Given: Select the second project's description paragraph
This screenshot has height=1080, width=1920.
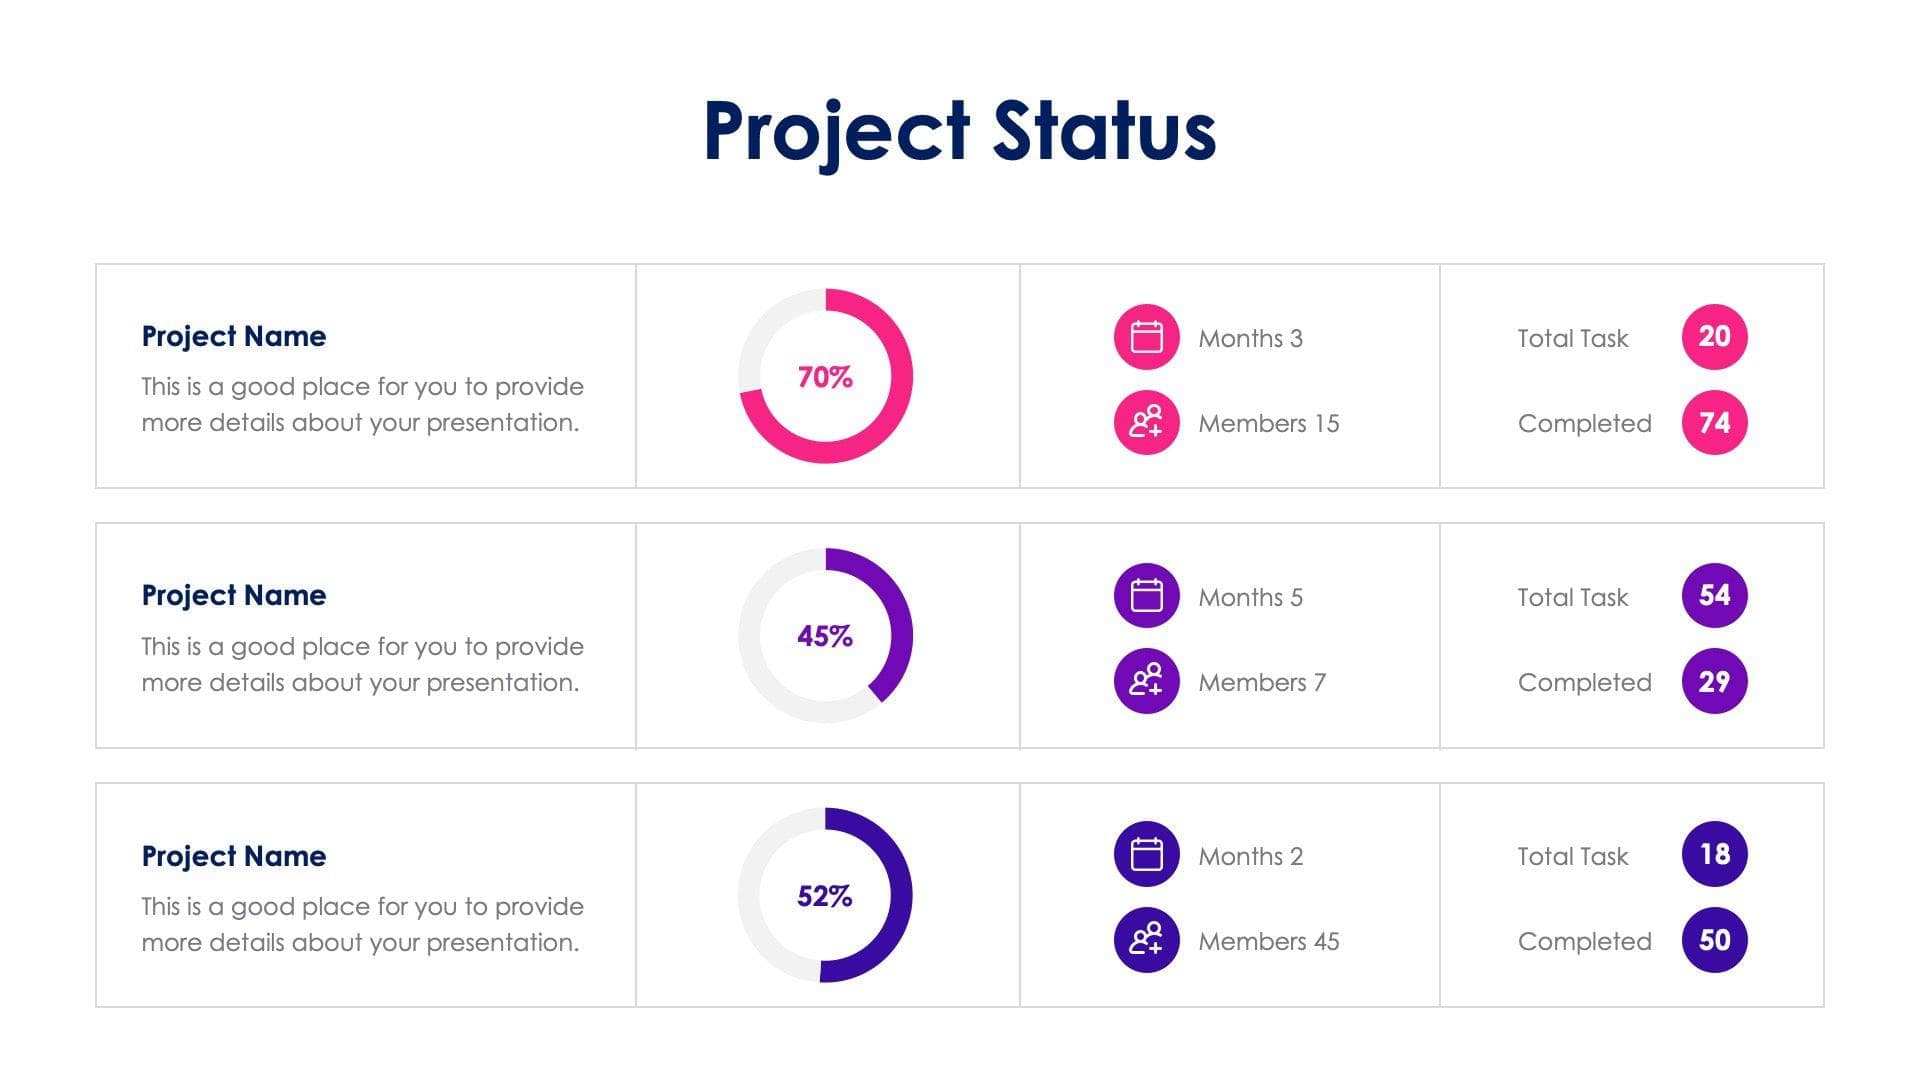Looking at the screenshot, I should tap(362, 664).
